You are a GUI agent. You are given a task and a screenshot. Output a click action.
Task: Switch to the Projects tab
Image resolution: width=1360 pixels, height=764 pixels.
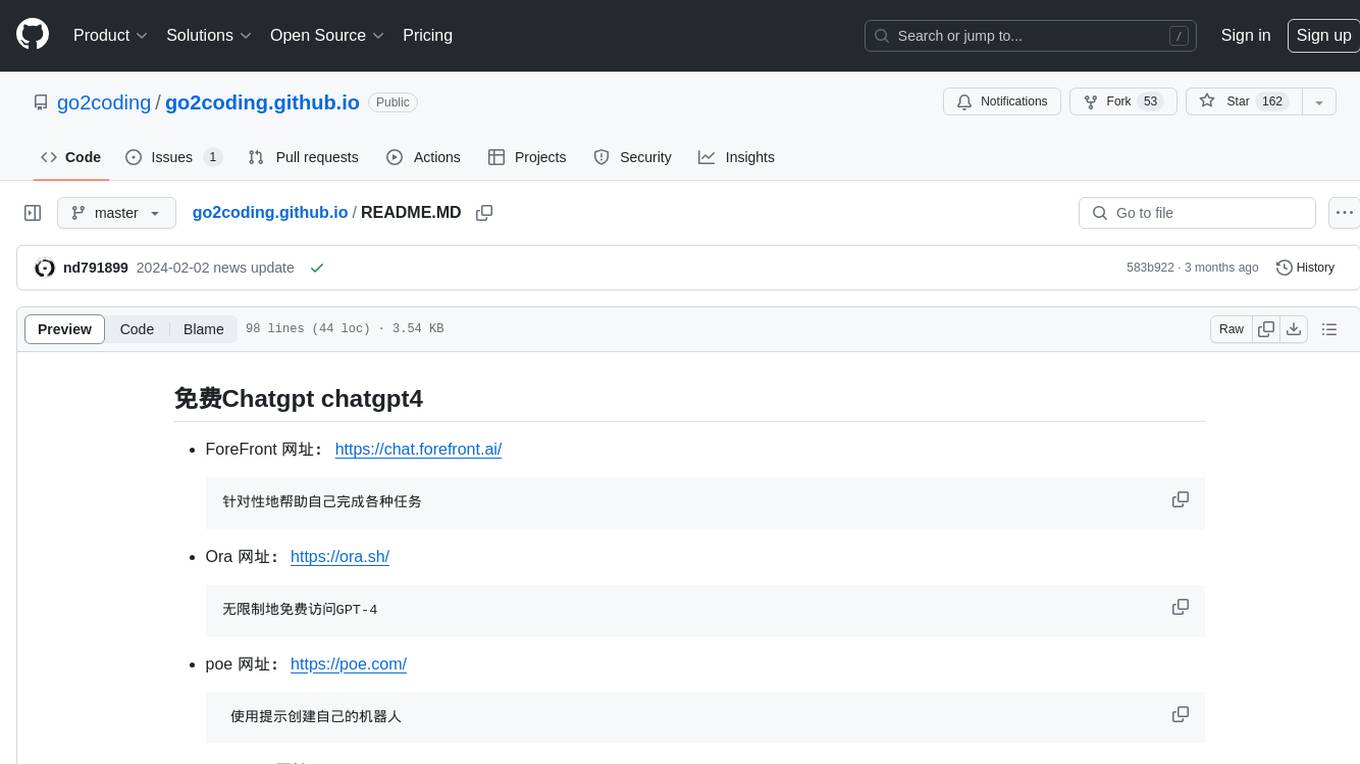(527, 157)
